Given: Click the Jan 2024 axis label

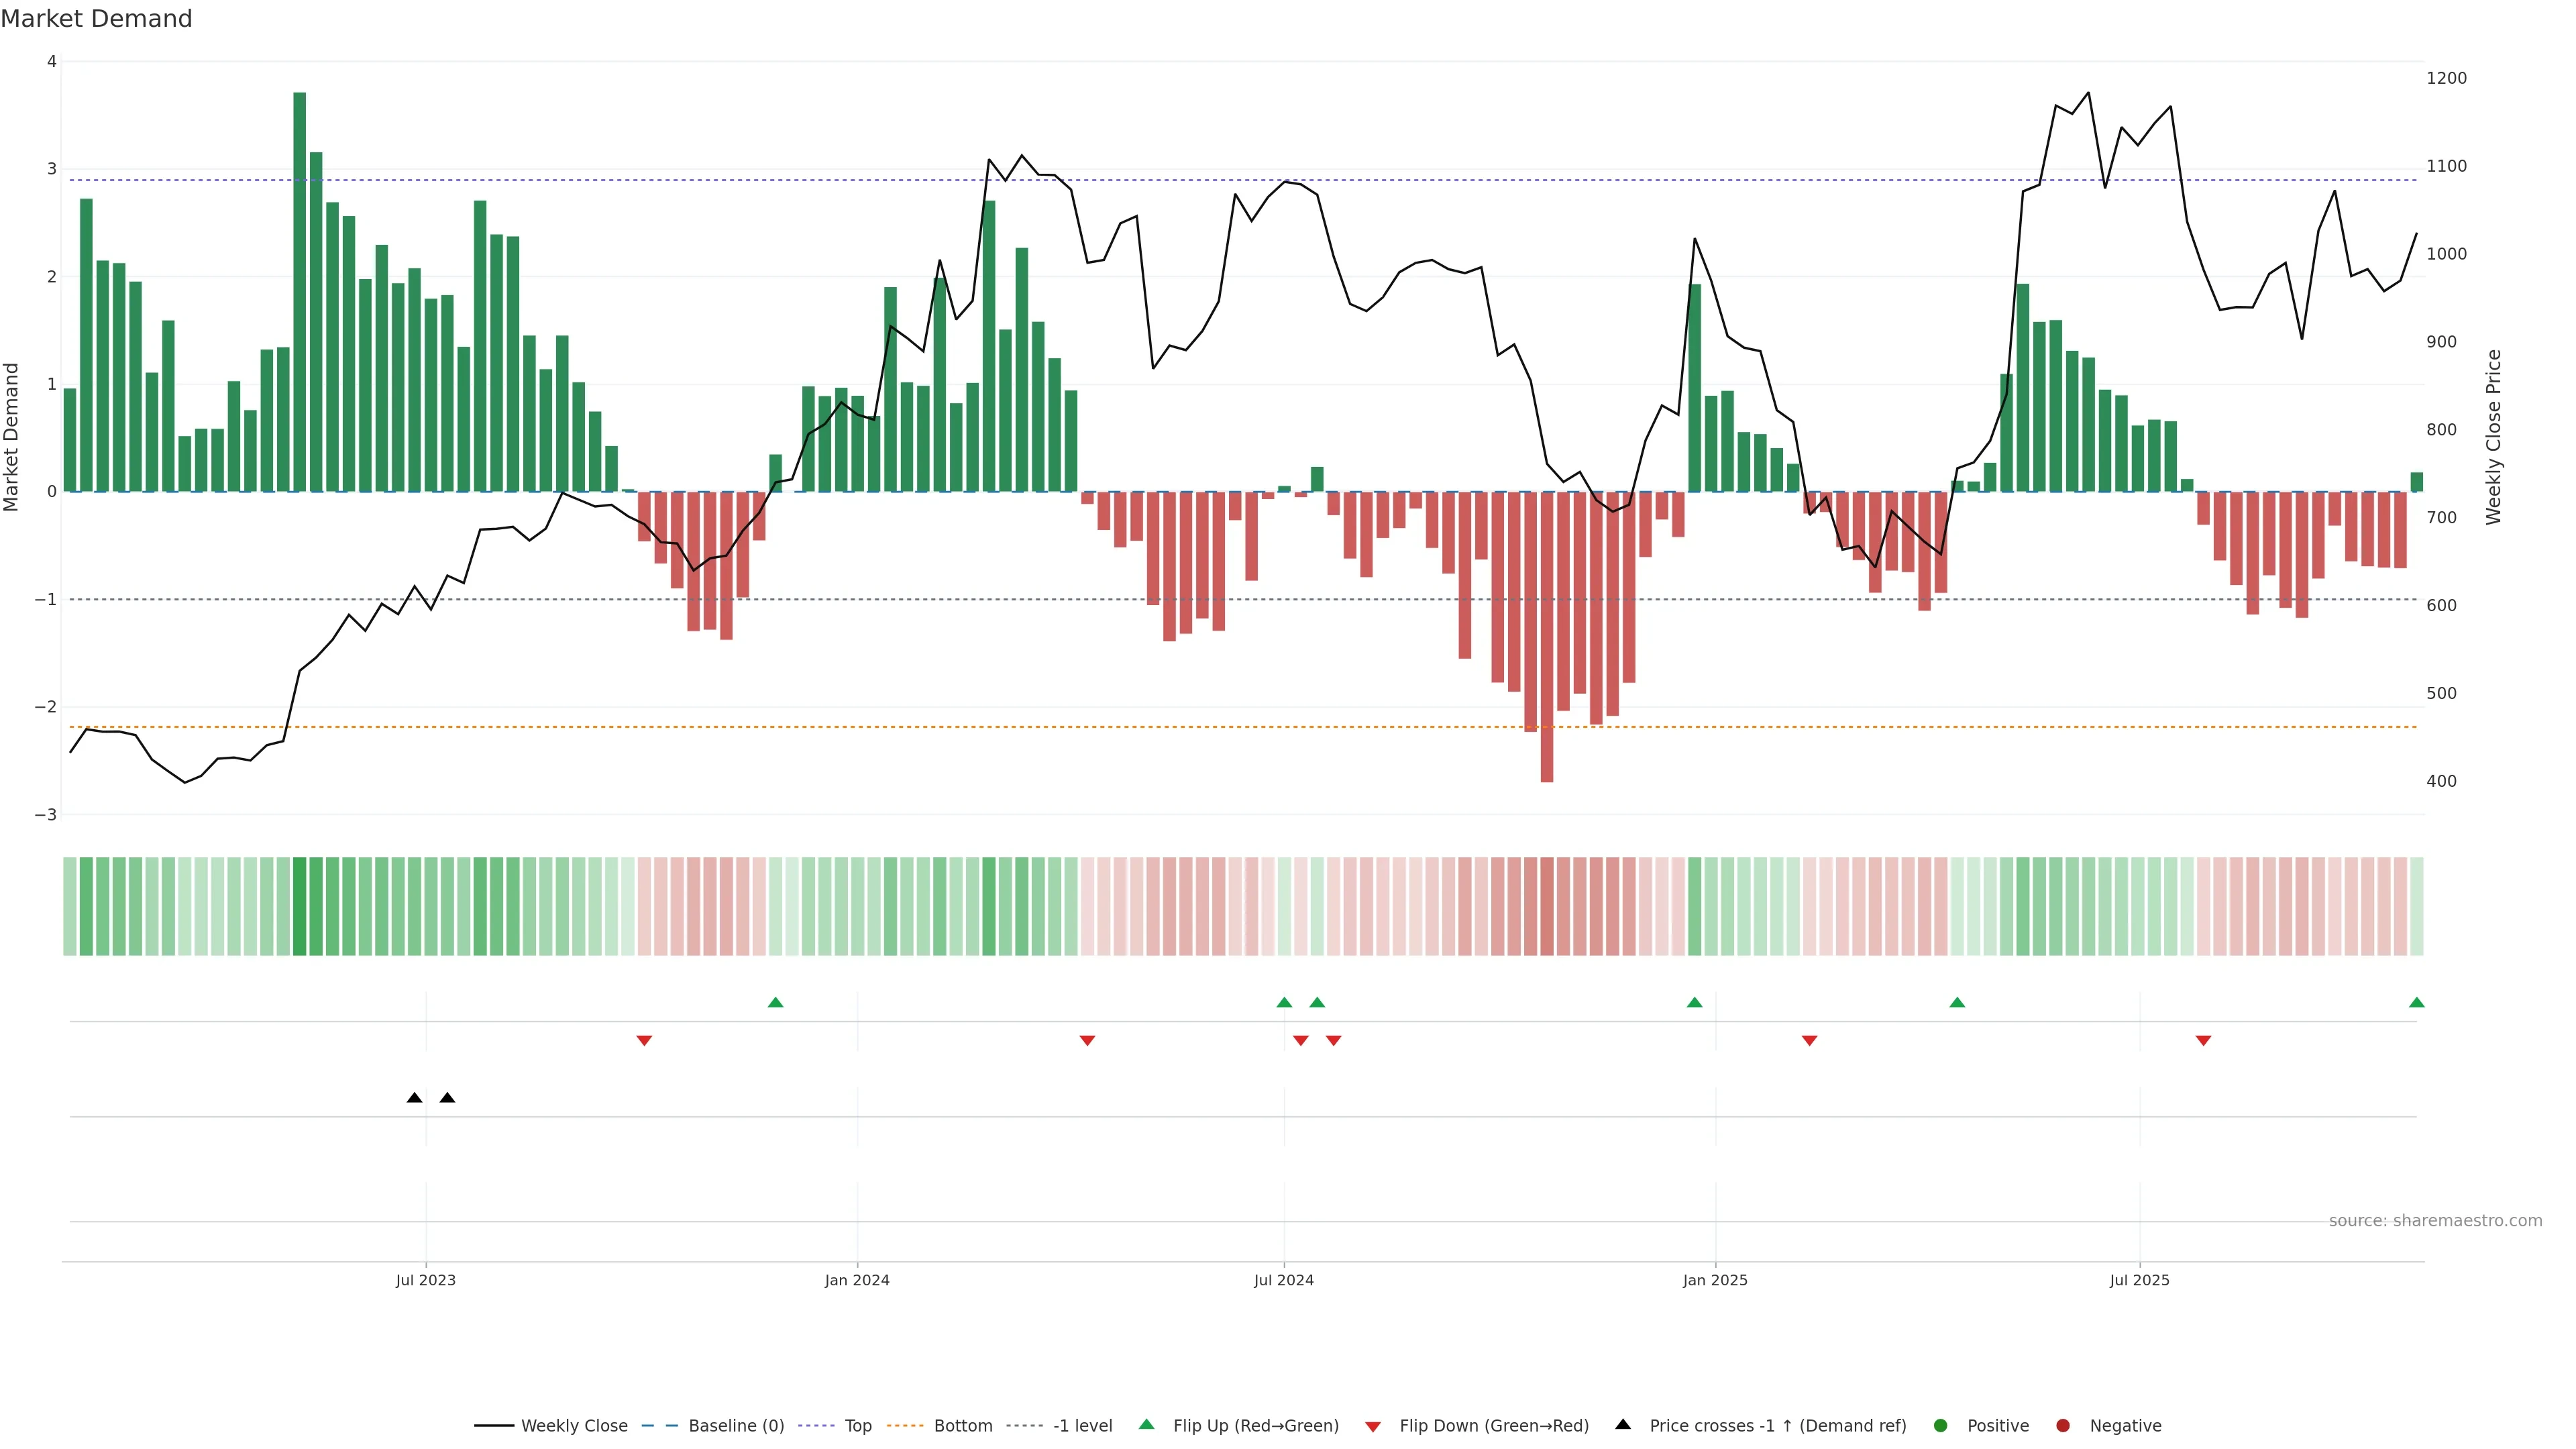Looking at the screenshot, I should point(857,1280).
